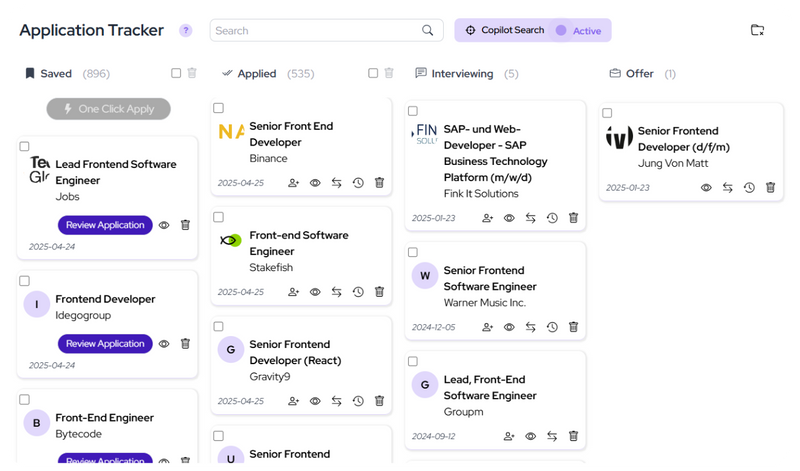Click trash icon on Idegogroup saved card
Image resolution: width=800 pixels, height=471 pixels.
[185, 343]
